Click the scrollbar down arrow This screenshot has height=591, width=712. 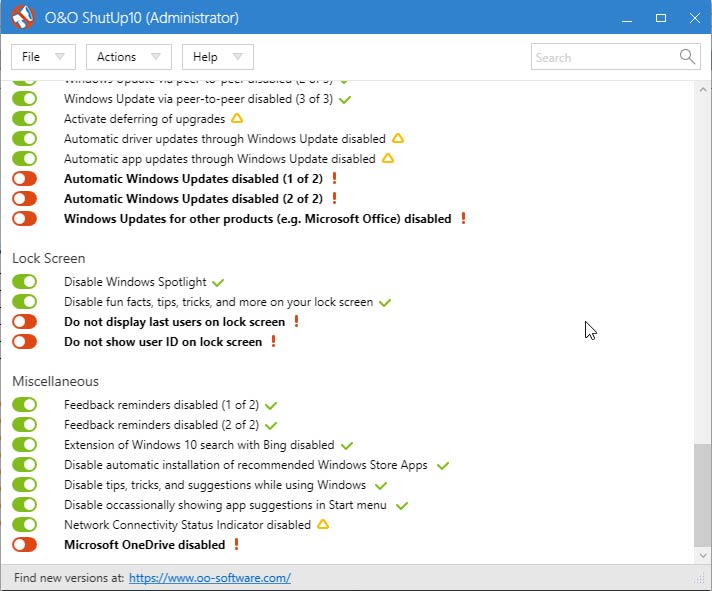703,555
